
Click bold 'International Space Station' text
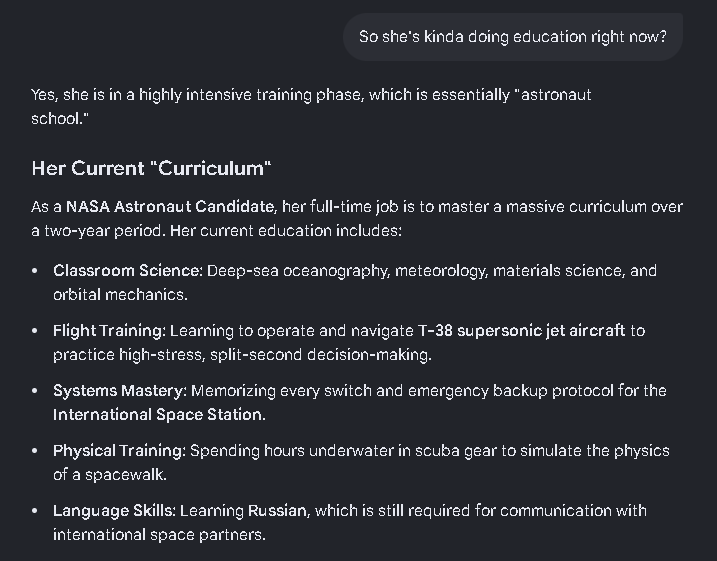(158, 415)
